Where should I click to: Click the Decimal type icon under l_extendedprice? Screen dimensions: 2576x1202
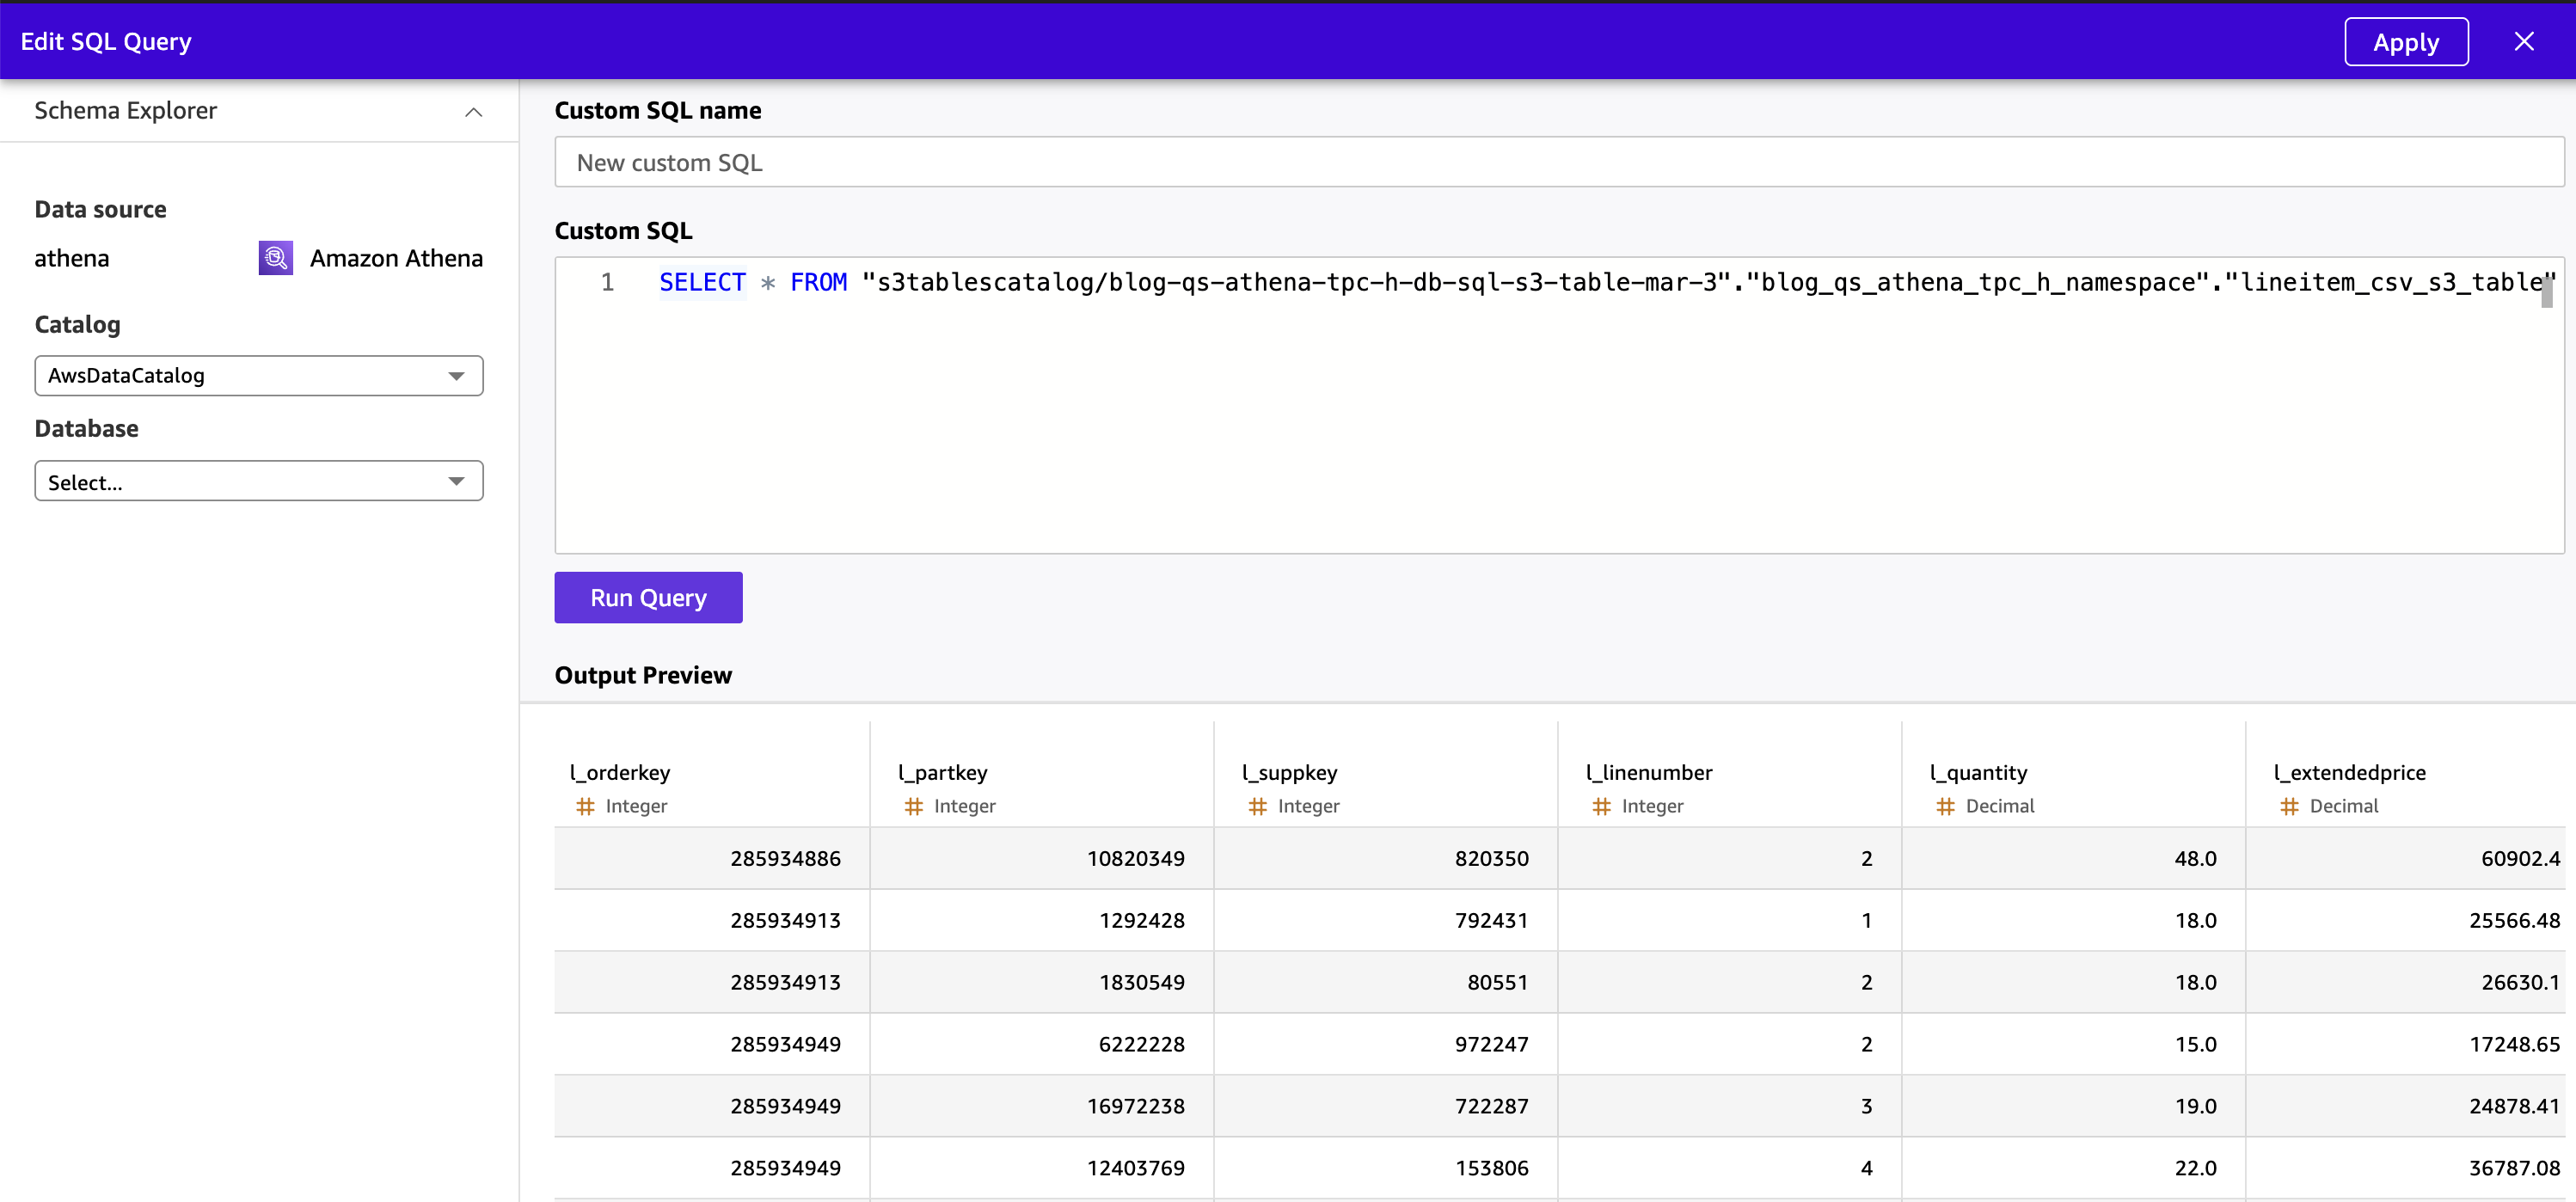tap(2289, 806)
